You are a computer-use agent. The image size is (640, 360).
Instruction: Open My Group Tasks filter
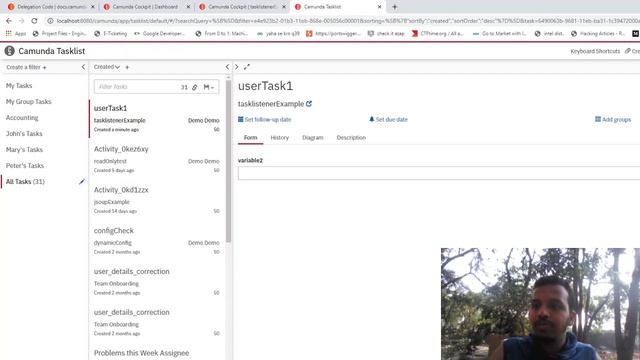[29, 102]
